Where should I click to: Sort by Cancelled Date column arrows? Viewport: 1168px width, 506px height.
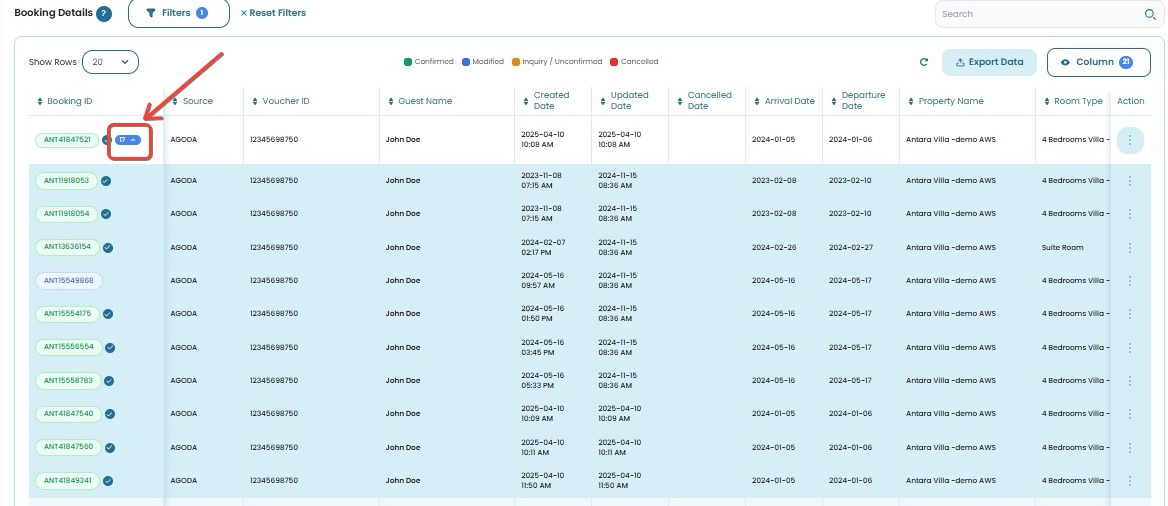tap(680, 101)
